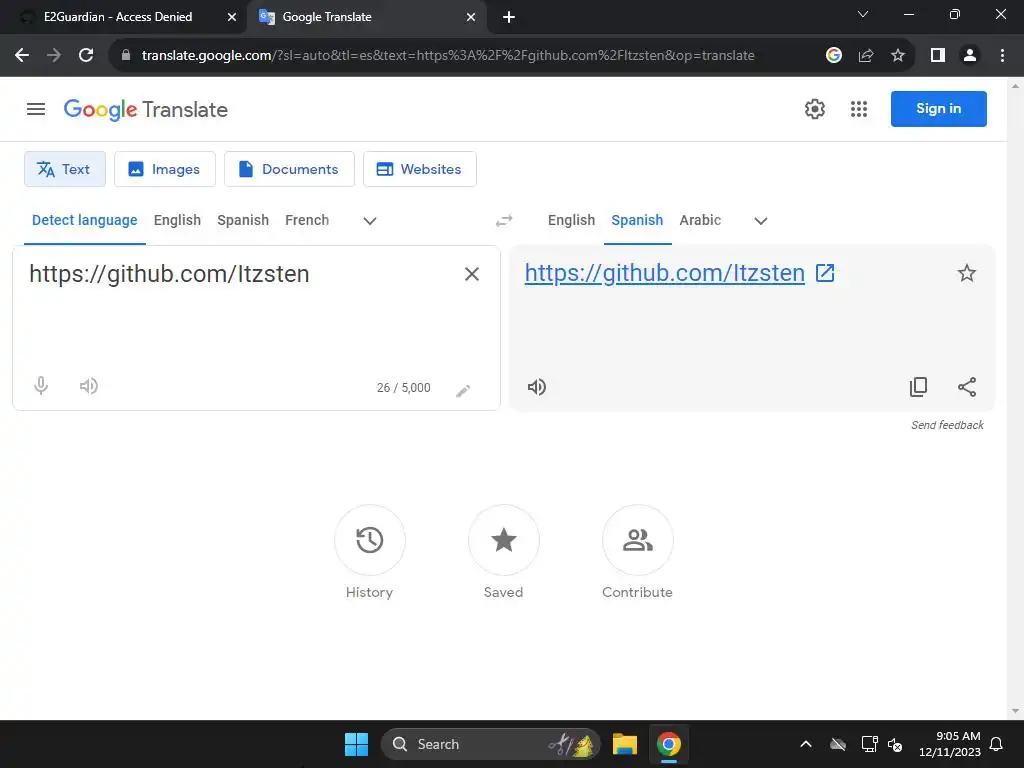Choose Arabic as target language
Screen dimensions: 1024x768
point(700,220)
